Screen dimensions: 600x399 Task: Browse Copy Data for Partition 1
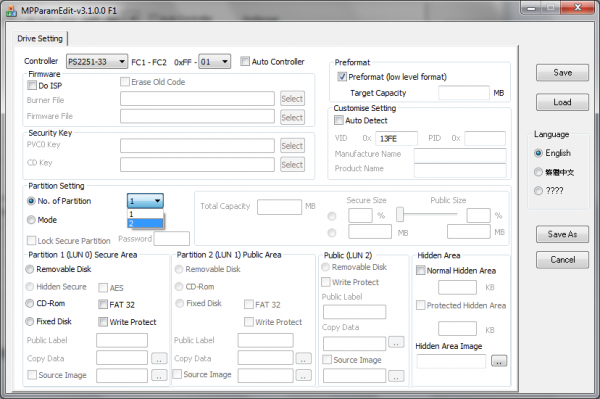[x=159, y=358]
